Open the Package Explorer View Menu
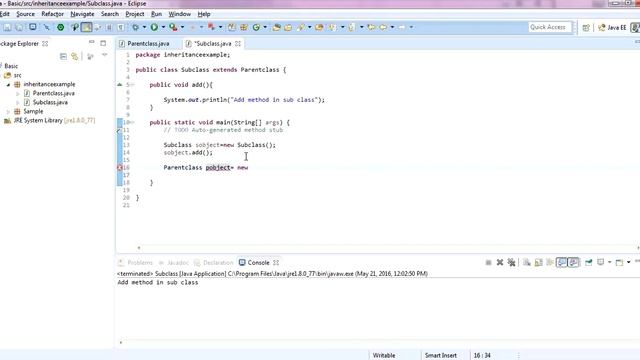 (x=104, y=56)
